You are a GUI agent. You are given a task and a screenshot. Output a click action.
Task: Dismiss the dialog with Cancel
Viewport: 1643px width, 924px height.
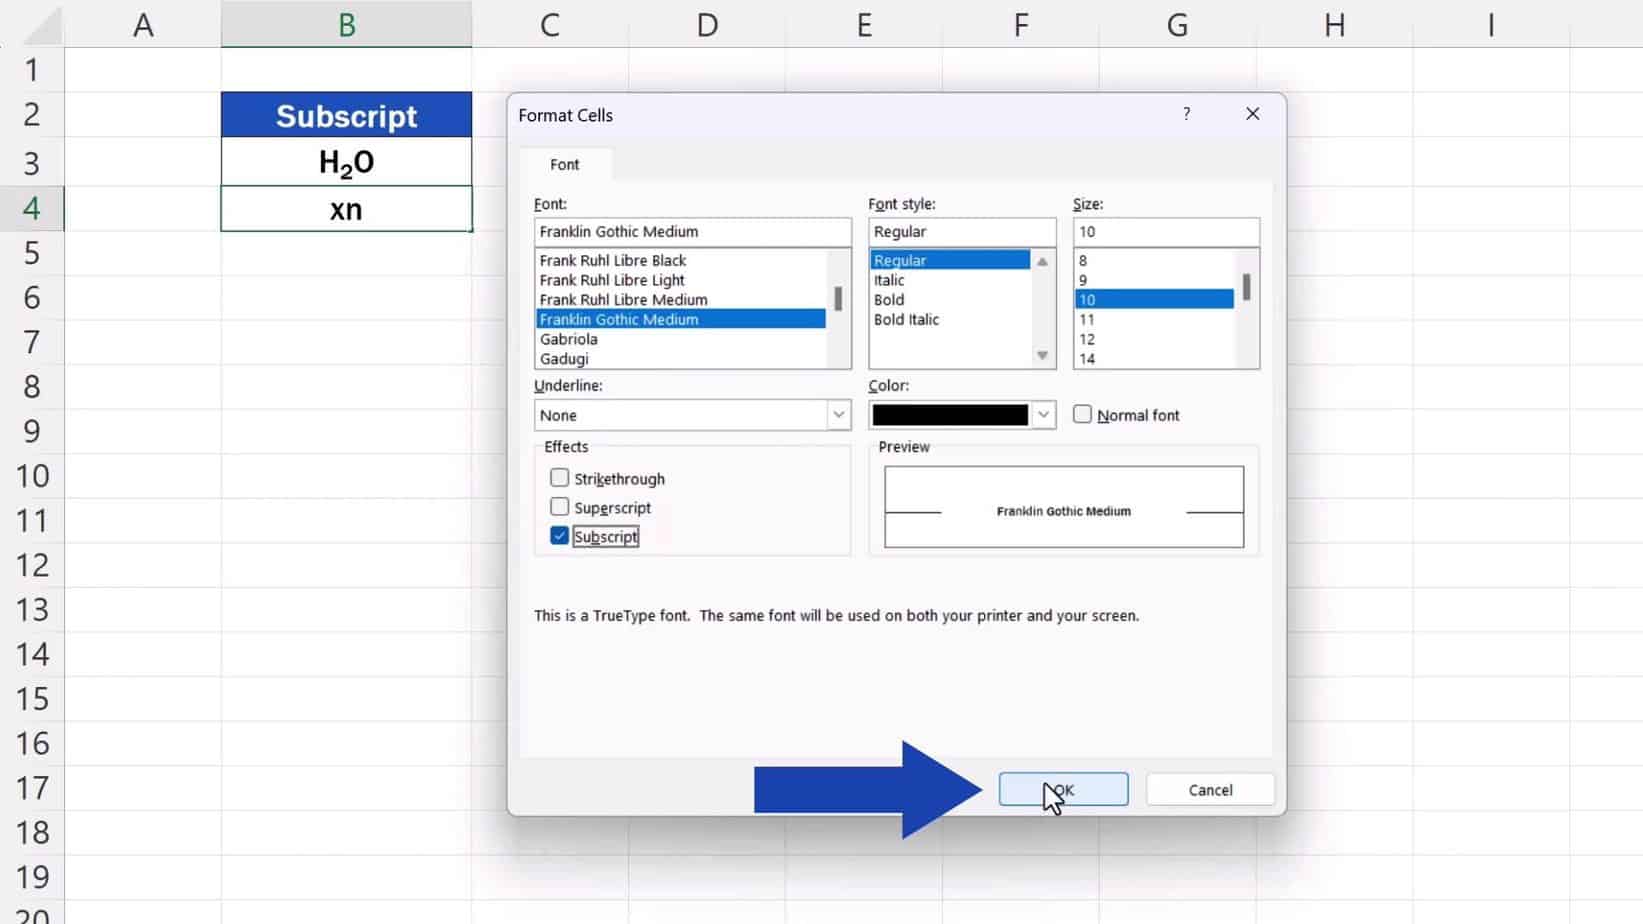pos(1210,789)
